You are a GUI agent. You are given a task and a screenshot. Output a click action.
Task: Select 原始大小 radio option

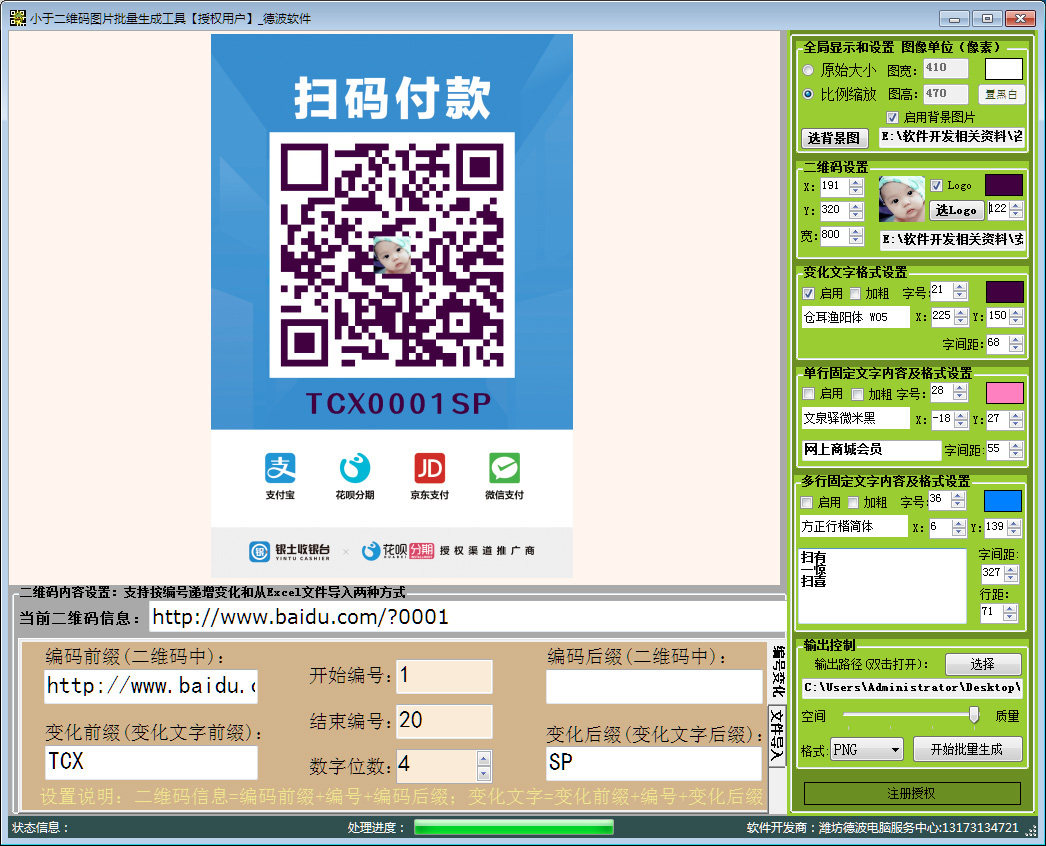tap(809, 70)
